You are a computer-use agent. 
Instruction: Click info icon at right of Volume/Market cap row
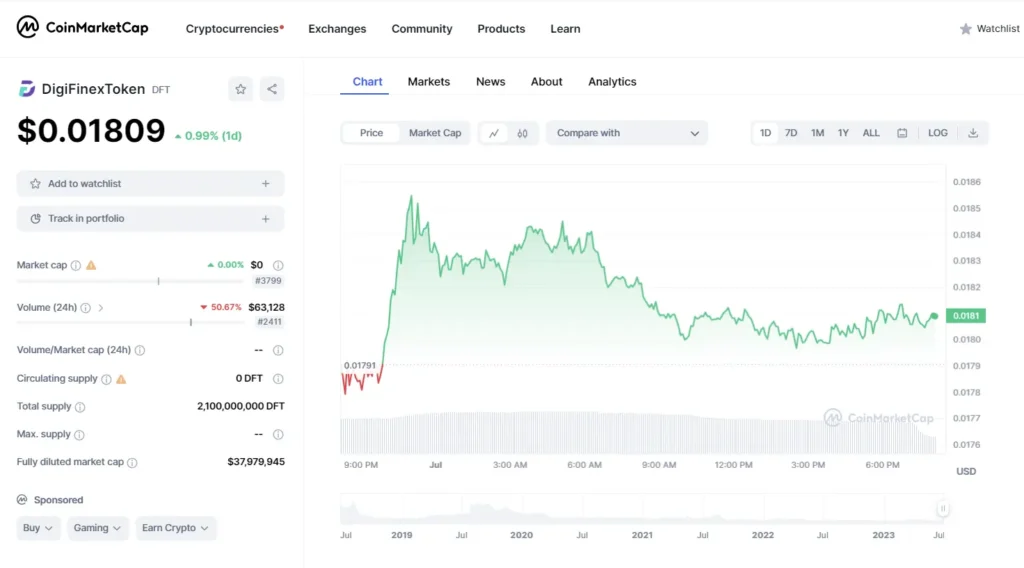(278, 351)
